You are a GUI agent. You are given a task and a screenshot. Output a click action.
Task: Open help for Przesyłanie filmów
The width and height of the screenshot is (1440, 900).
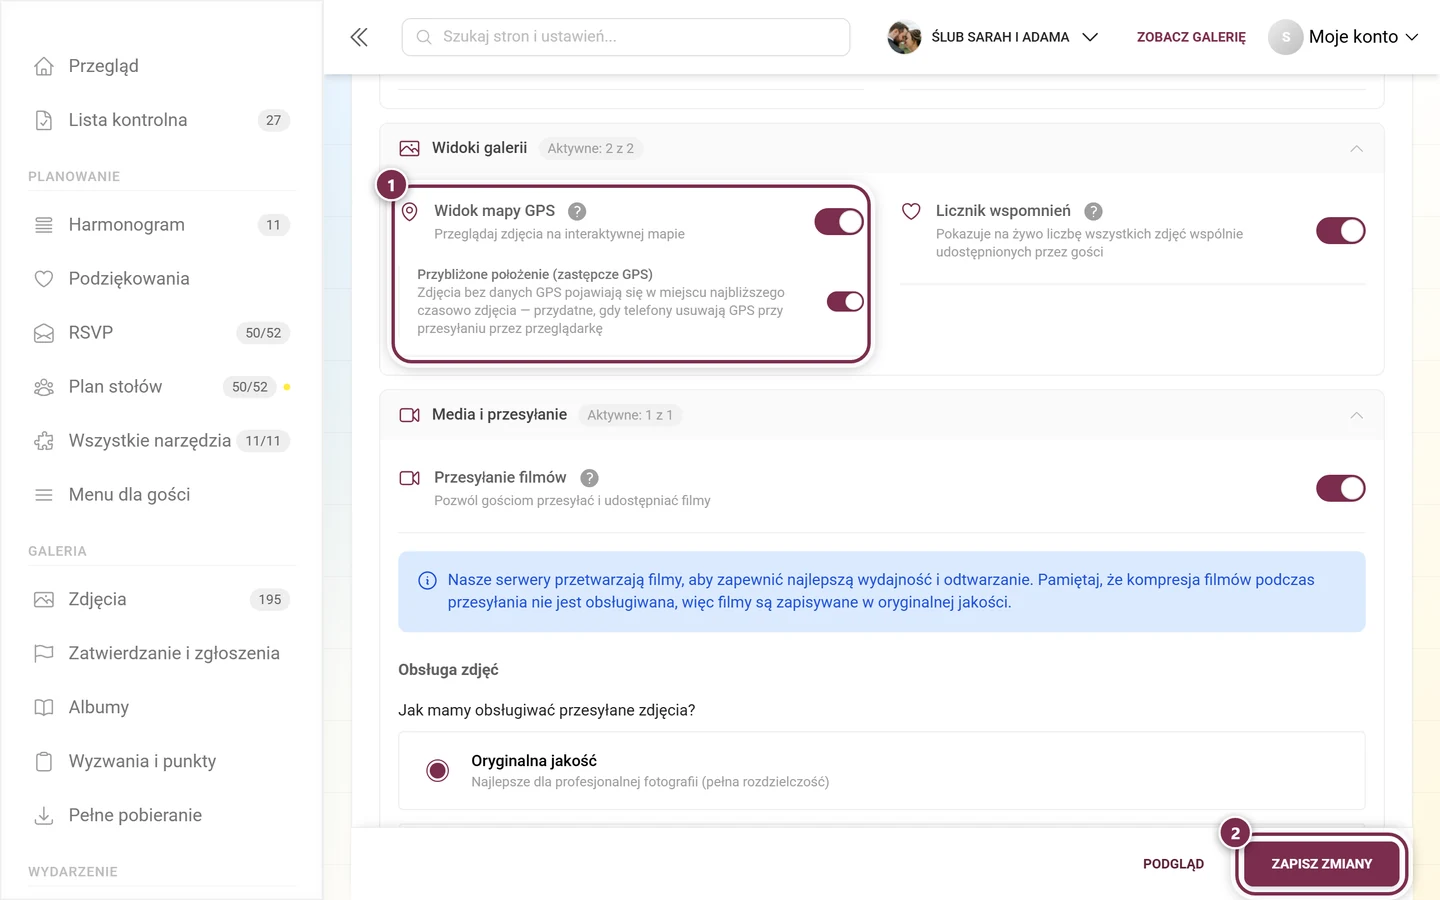tap(589, 478)
